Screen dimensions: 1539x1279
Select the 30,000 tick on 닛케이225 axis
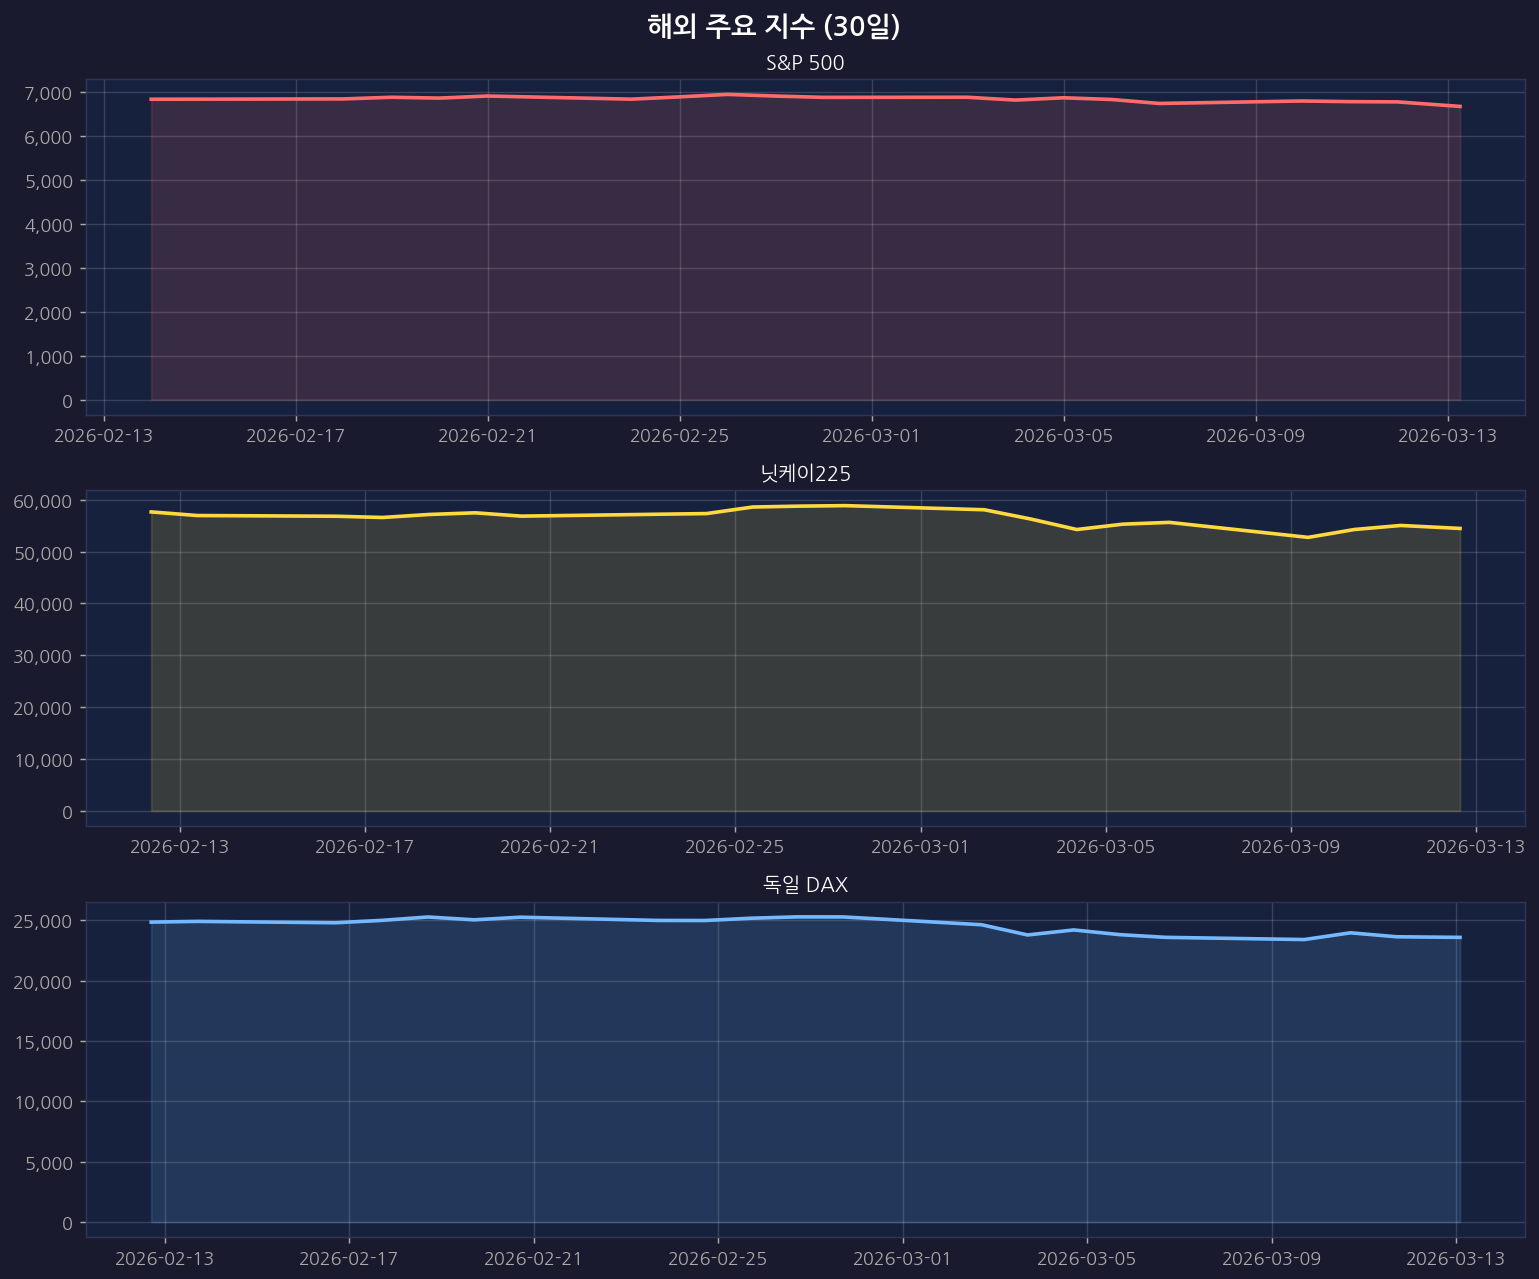[42, 656]
